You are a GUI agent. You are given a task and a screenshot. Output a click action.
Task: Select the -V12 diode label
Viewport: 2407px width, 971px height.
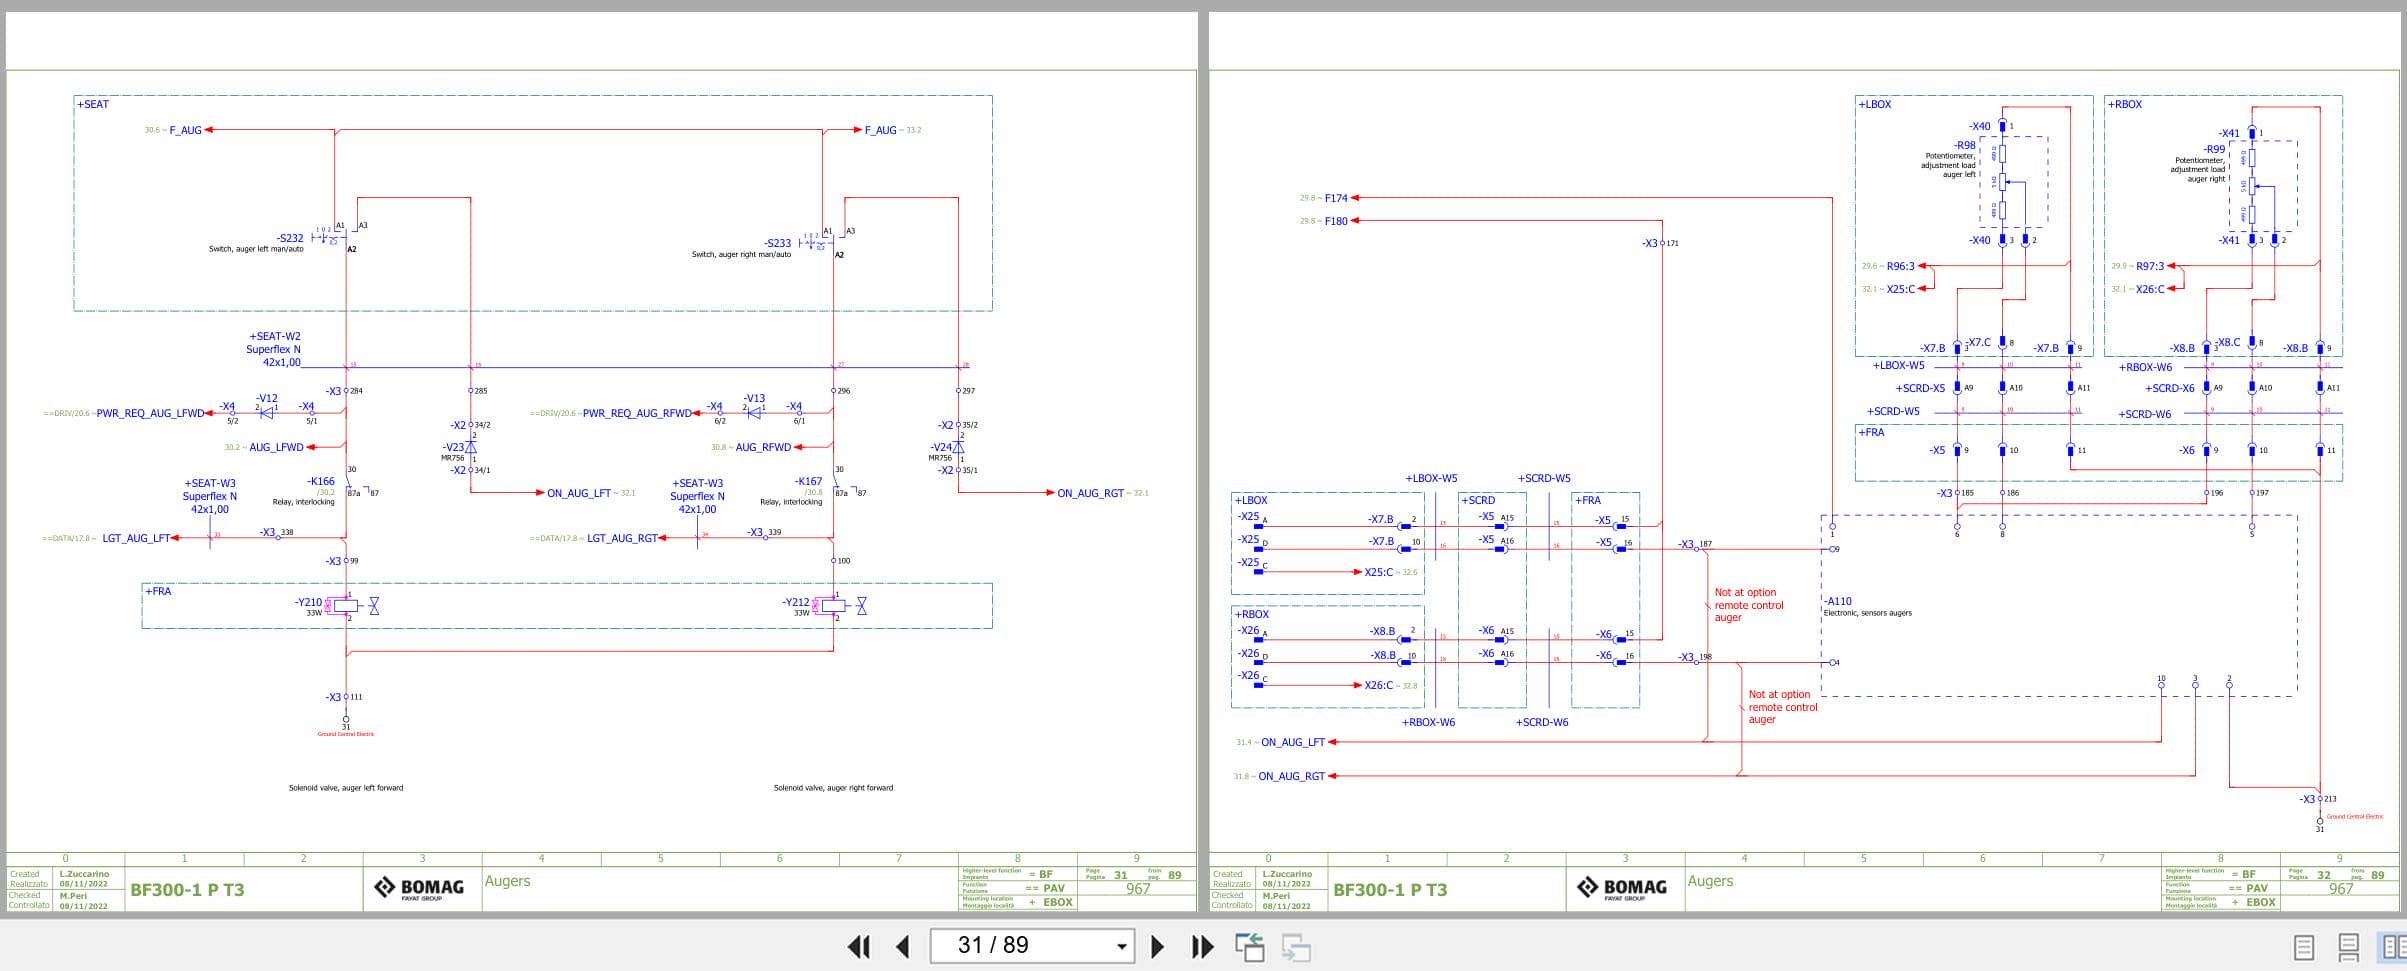point(267,398)
